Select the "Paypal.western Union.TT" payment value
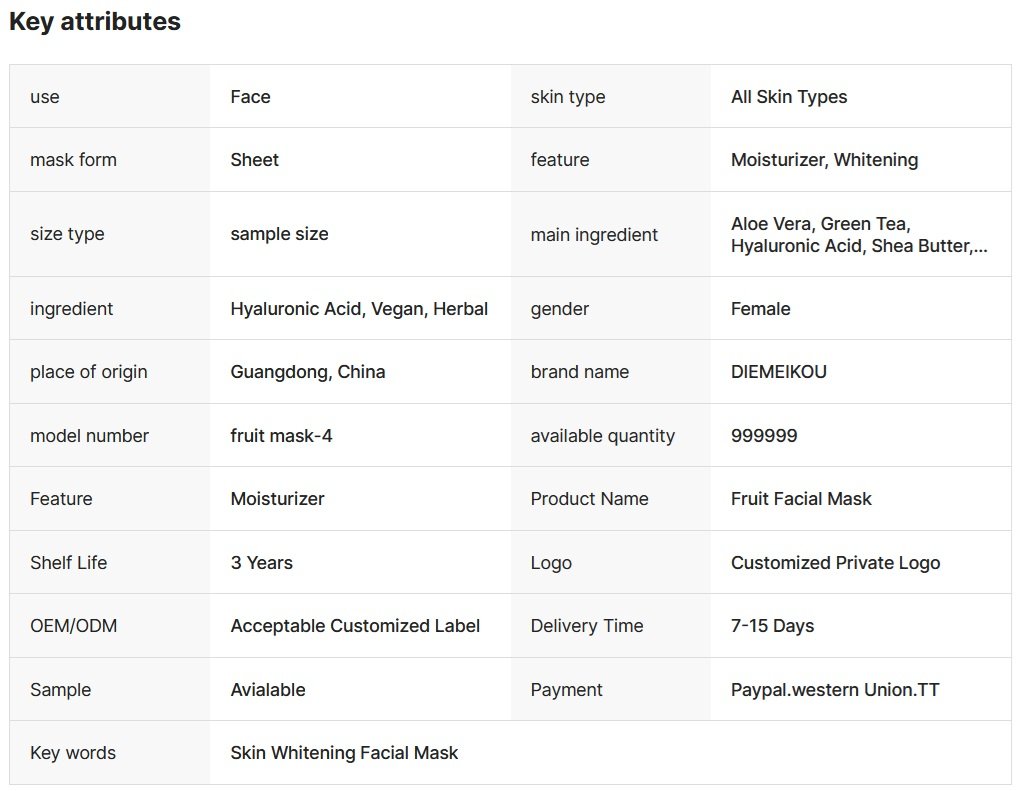This screenshot has height=791, width=1020. 835,690
